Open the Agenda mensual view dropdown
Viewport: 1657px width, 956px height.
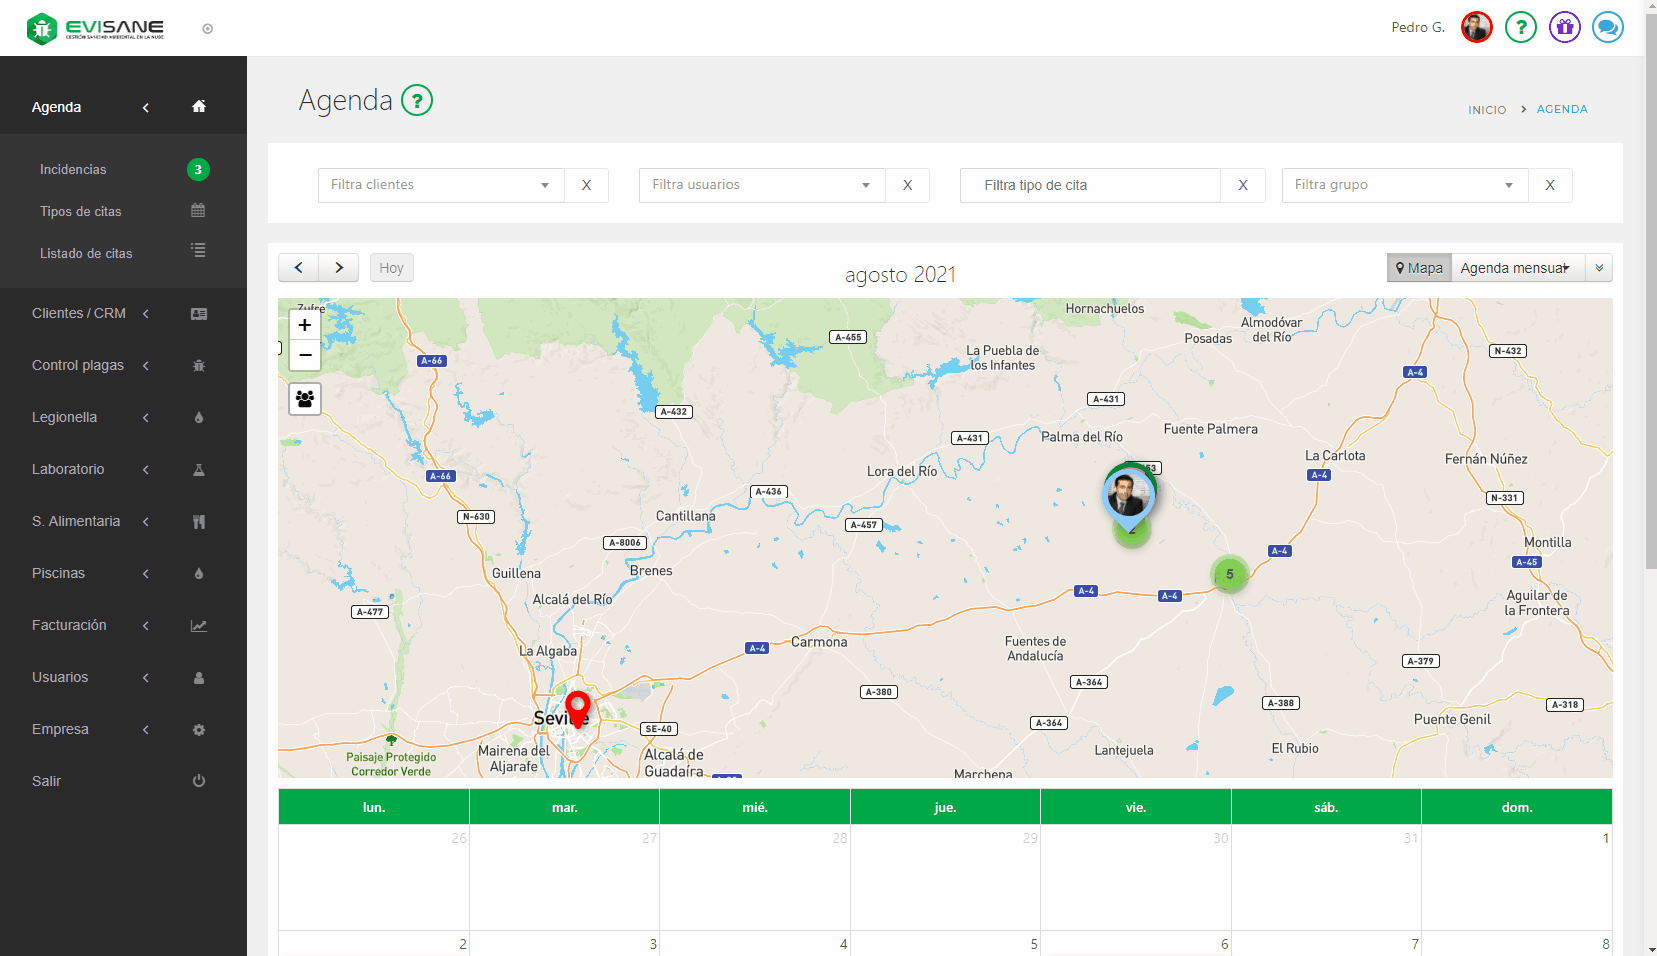1516,268
